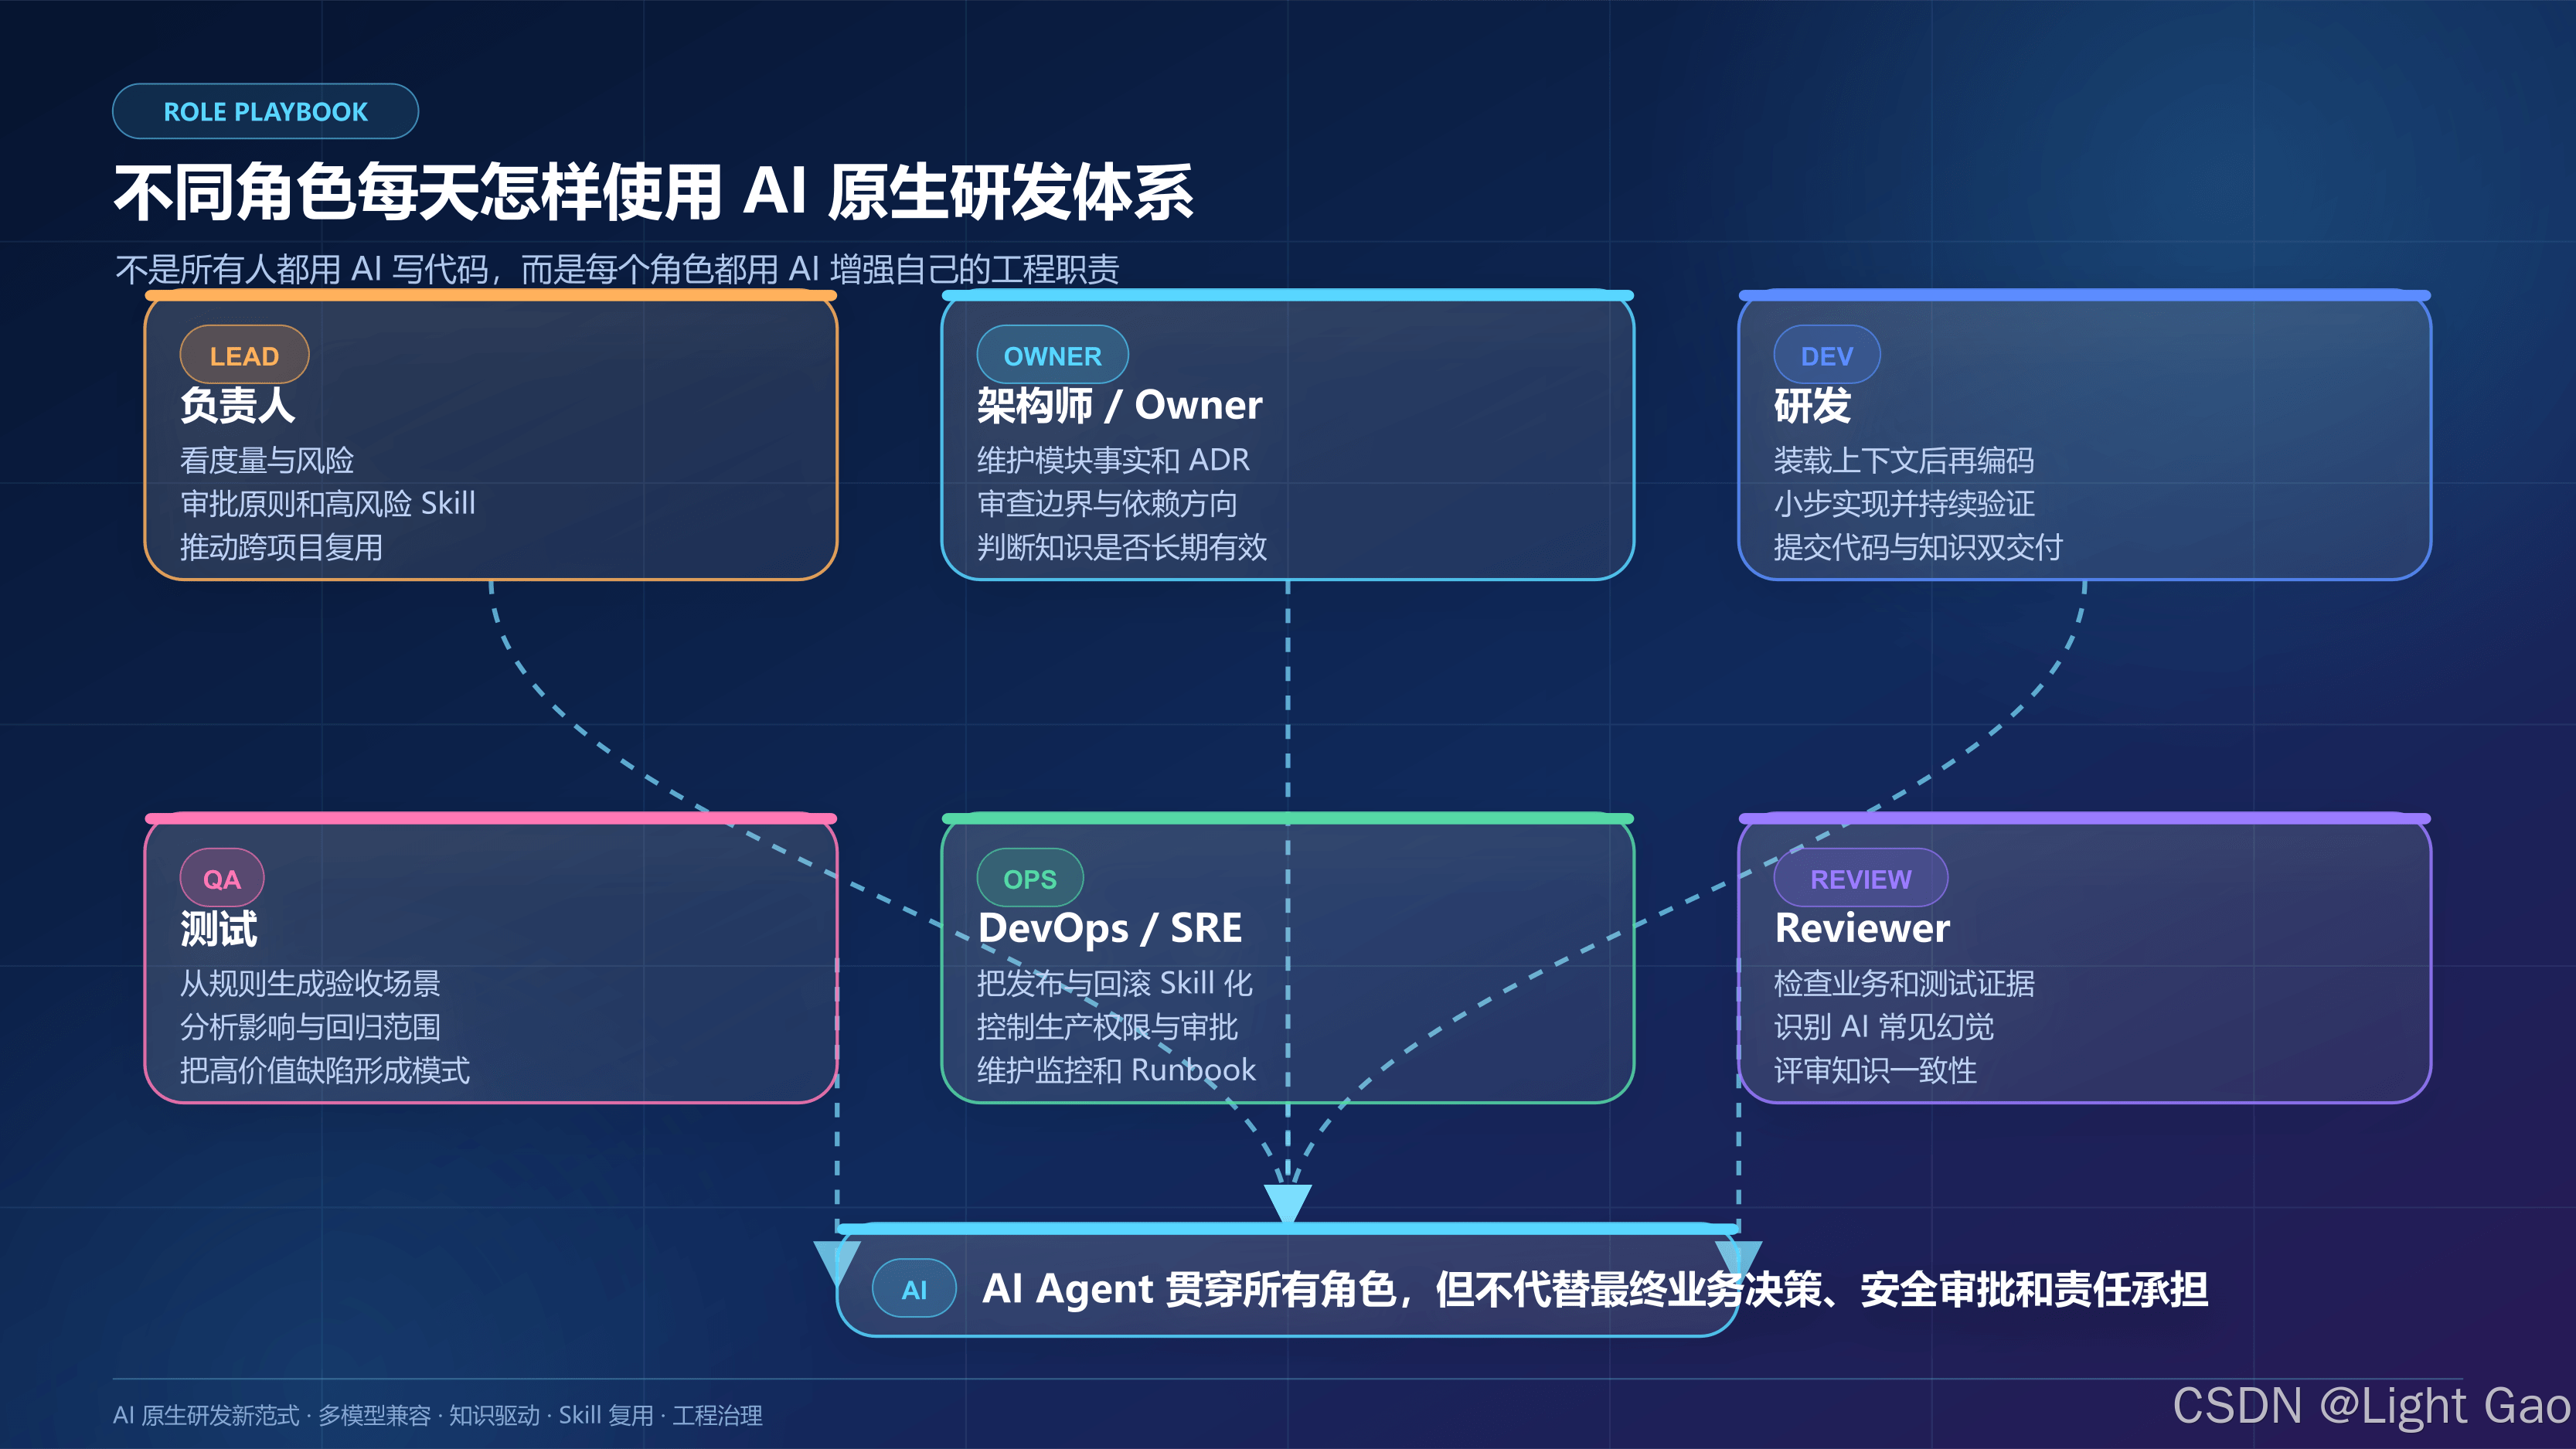
Task: Click the DEV badge
Action: tap(1826, 355)
